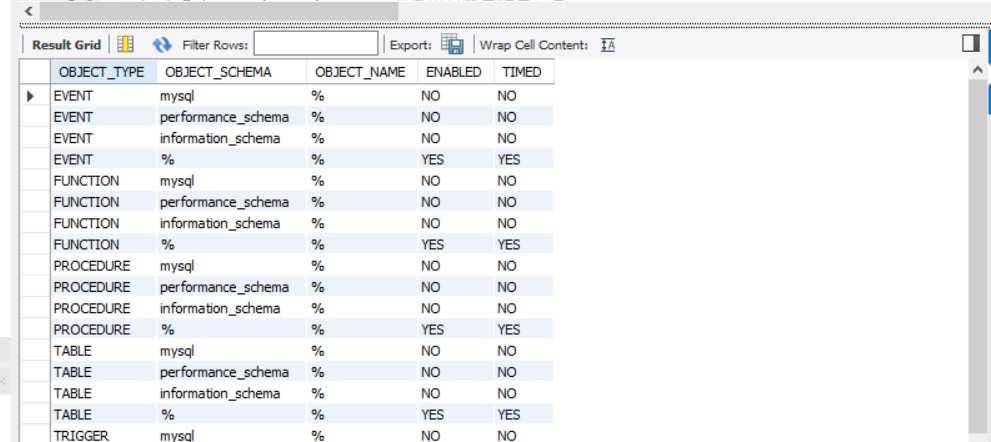
Task: Click TIMED NO in FUNCTION mysql row
Action: point(524,181)
